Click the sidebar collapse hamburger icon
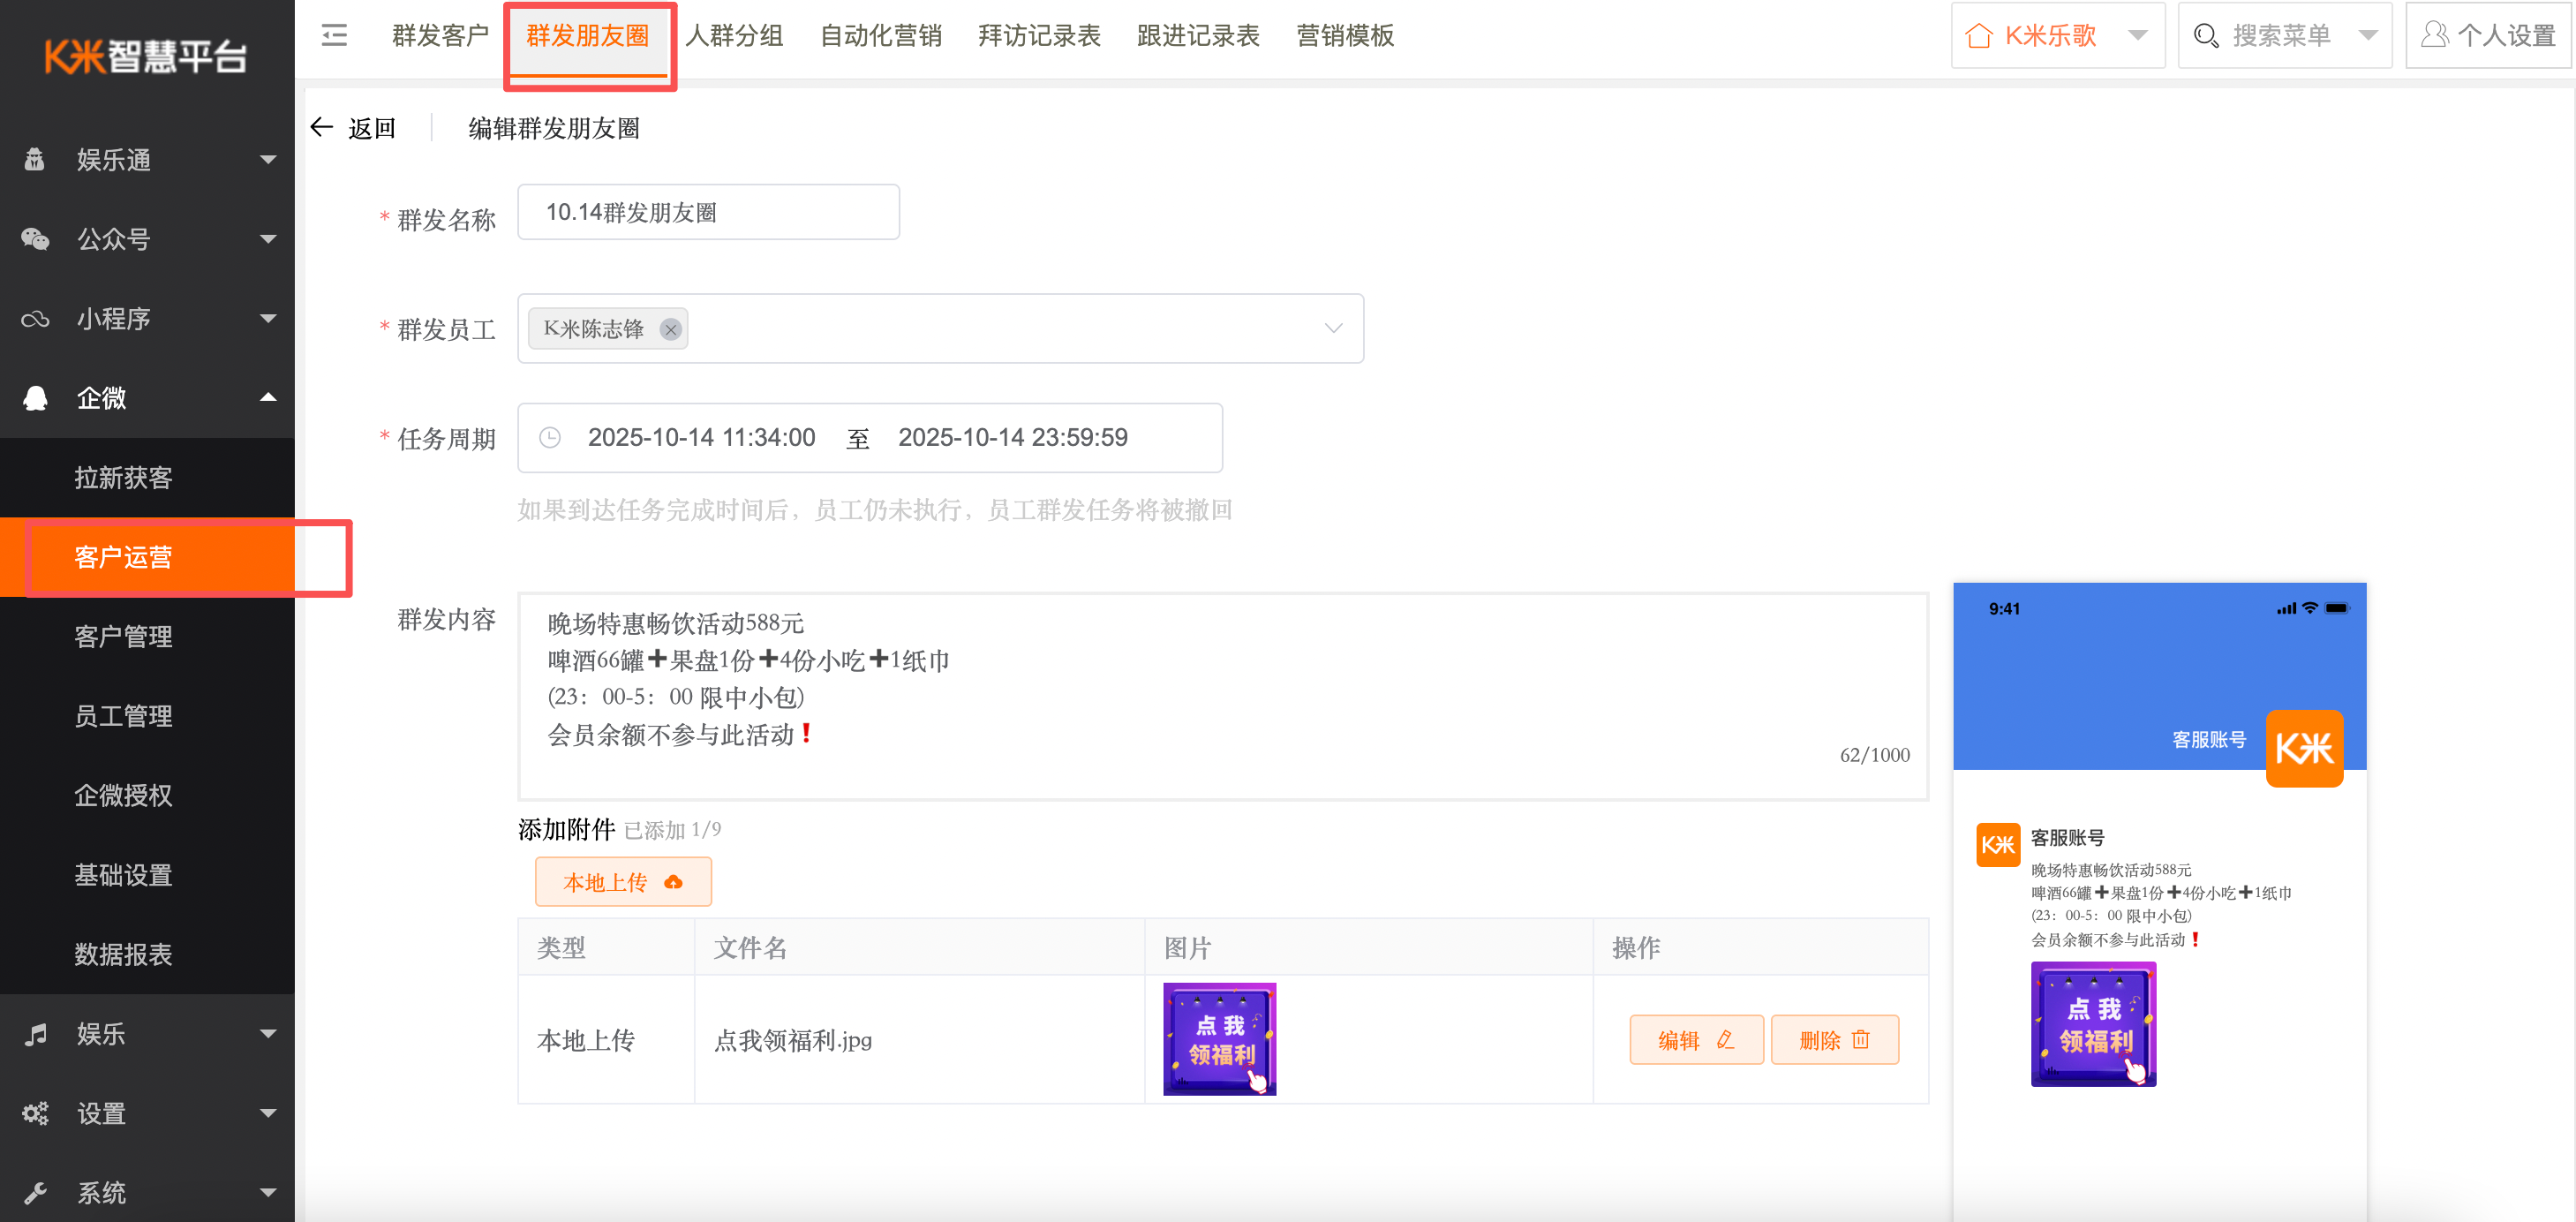This screenshot has height=1222, width=2576. coord(334,36)
